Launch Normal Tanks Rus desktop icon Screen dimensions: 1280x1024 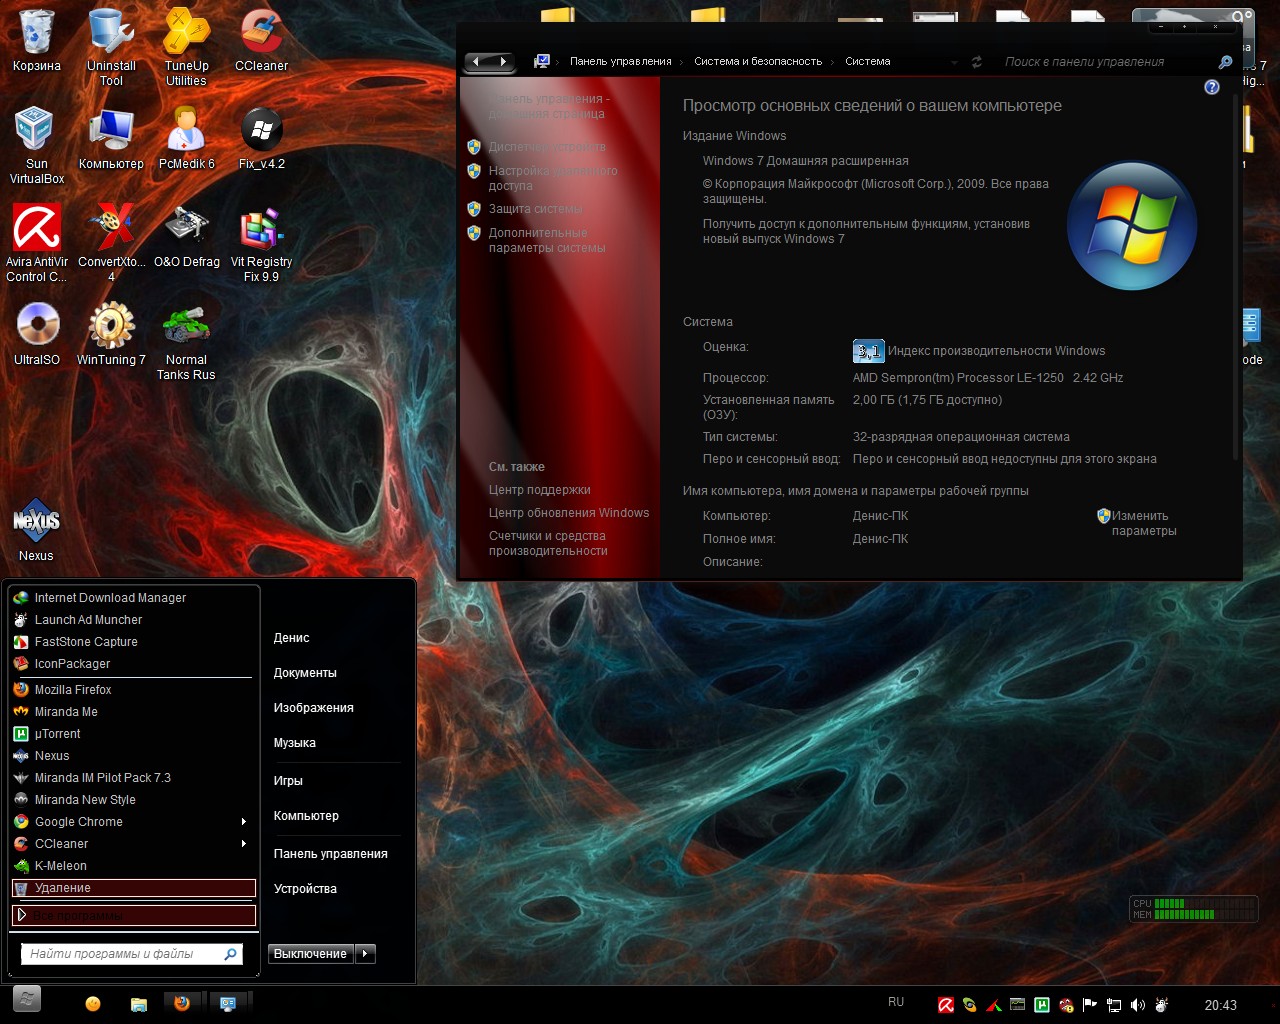(186, 341)
